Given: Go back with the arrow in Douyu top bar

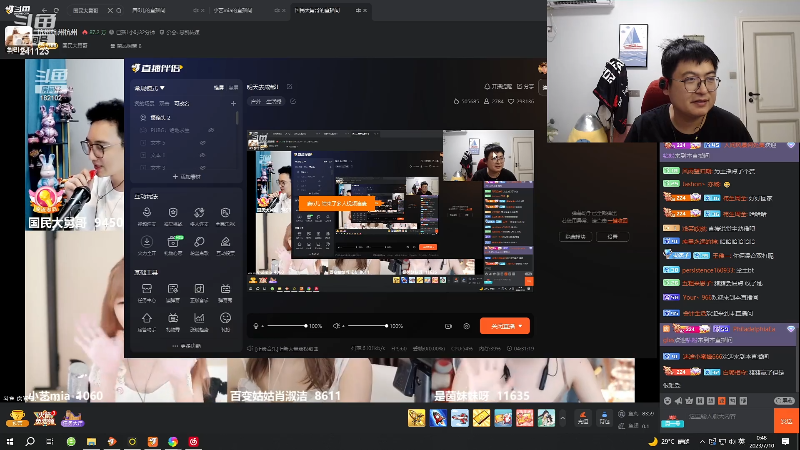Looking at the screenshot, I should 44,10.
